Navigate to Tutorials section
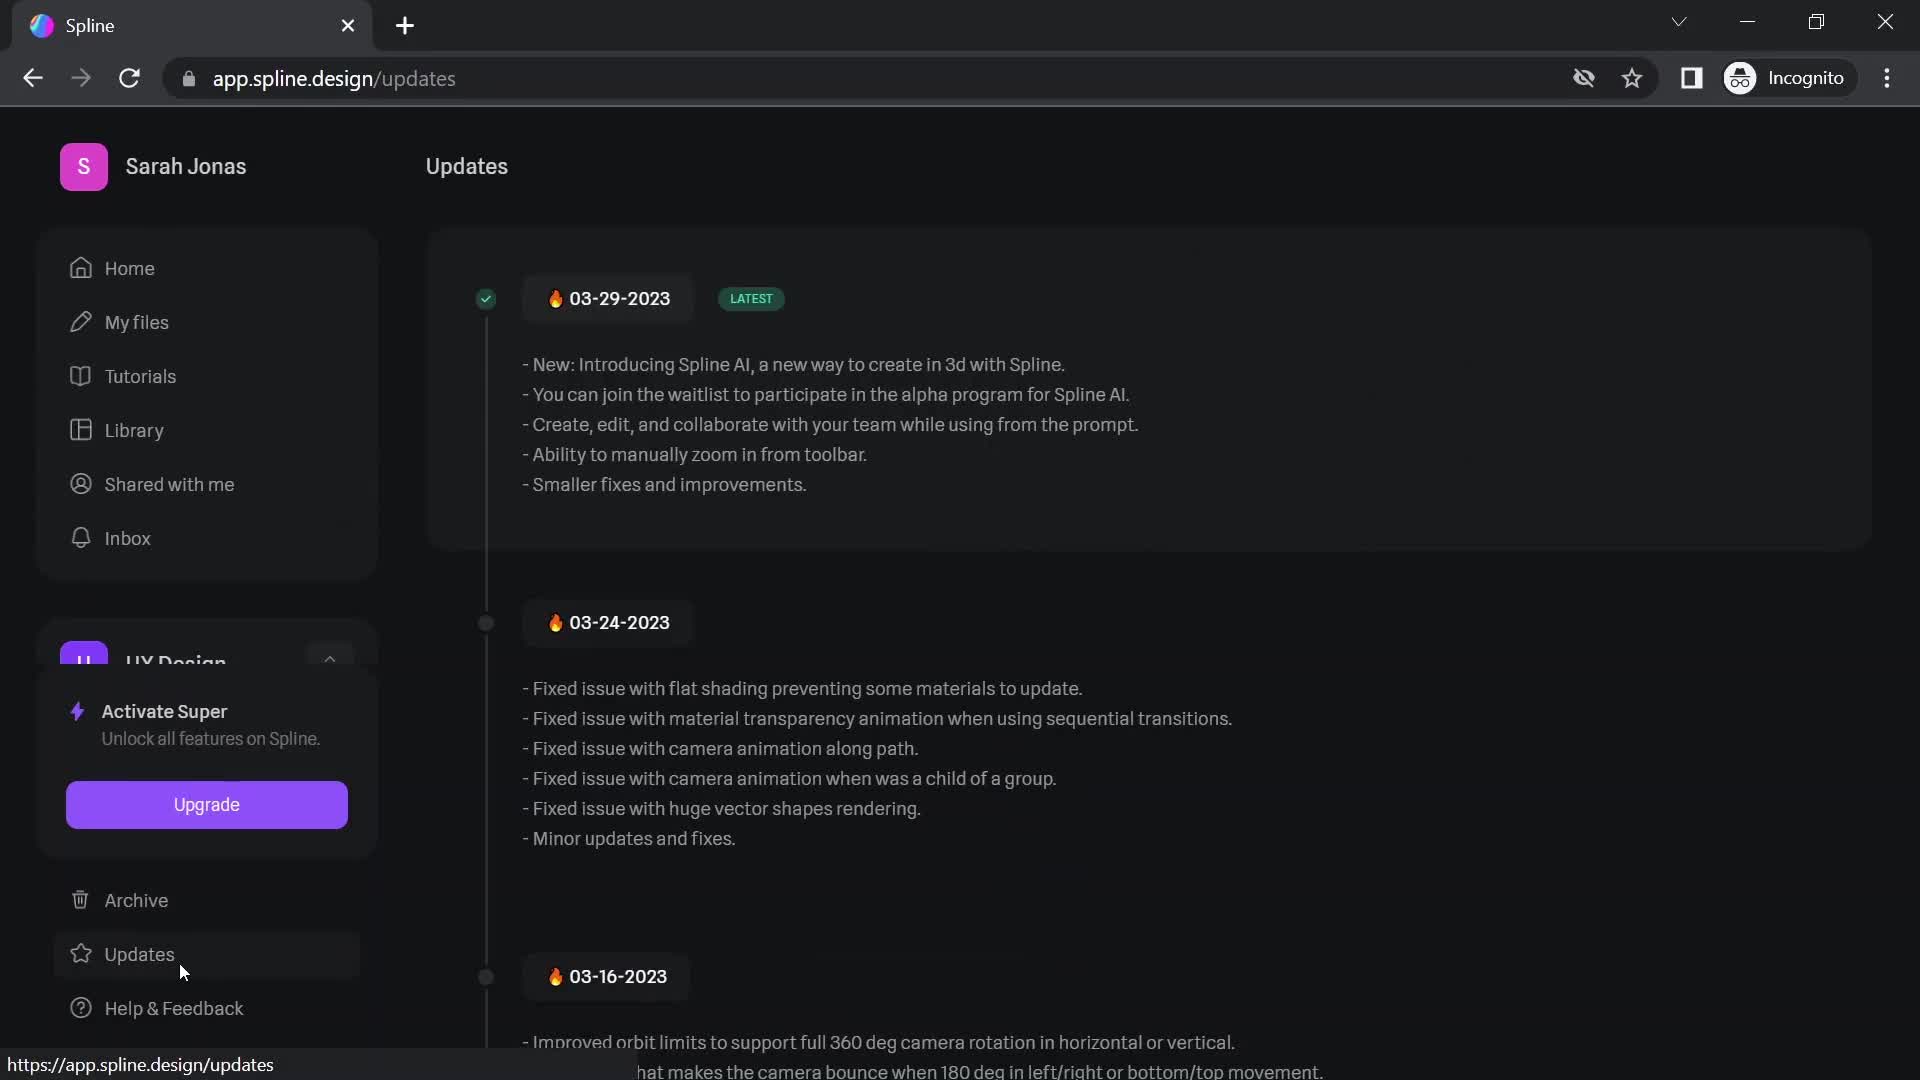 (141, 376)
